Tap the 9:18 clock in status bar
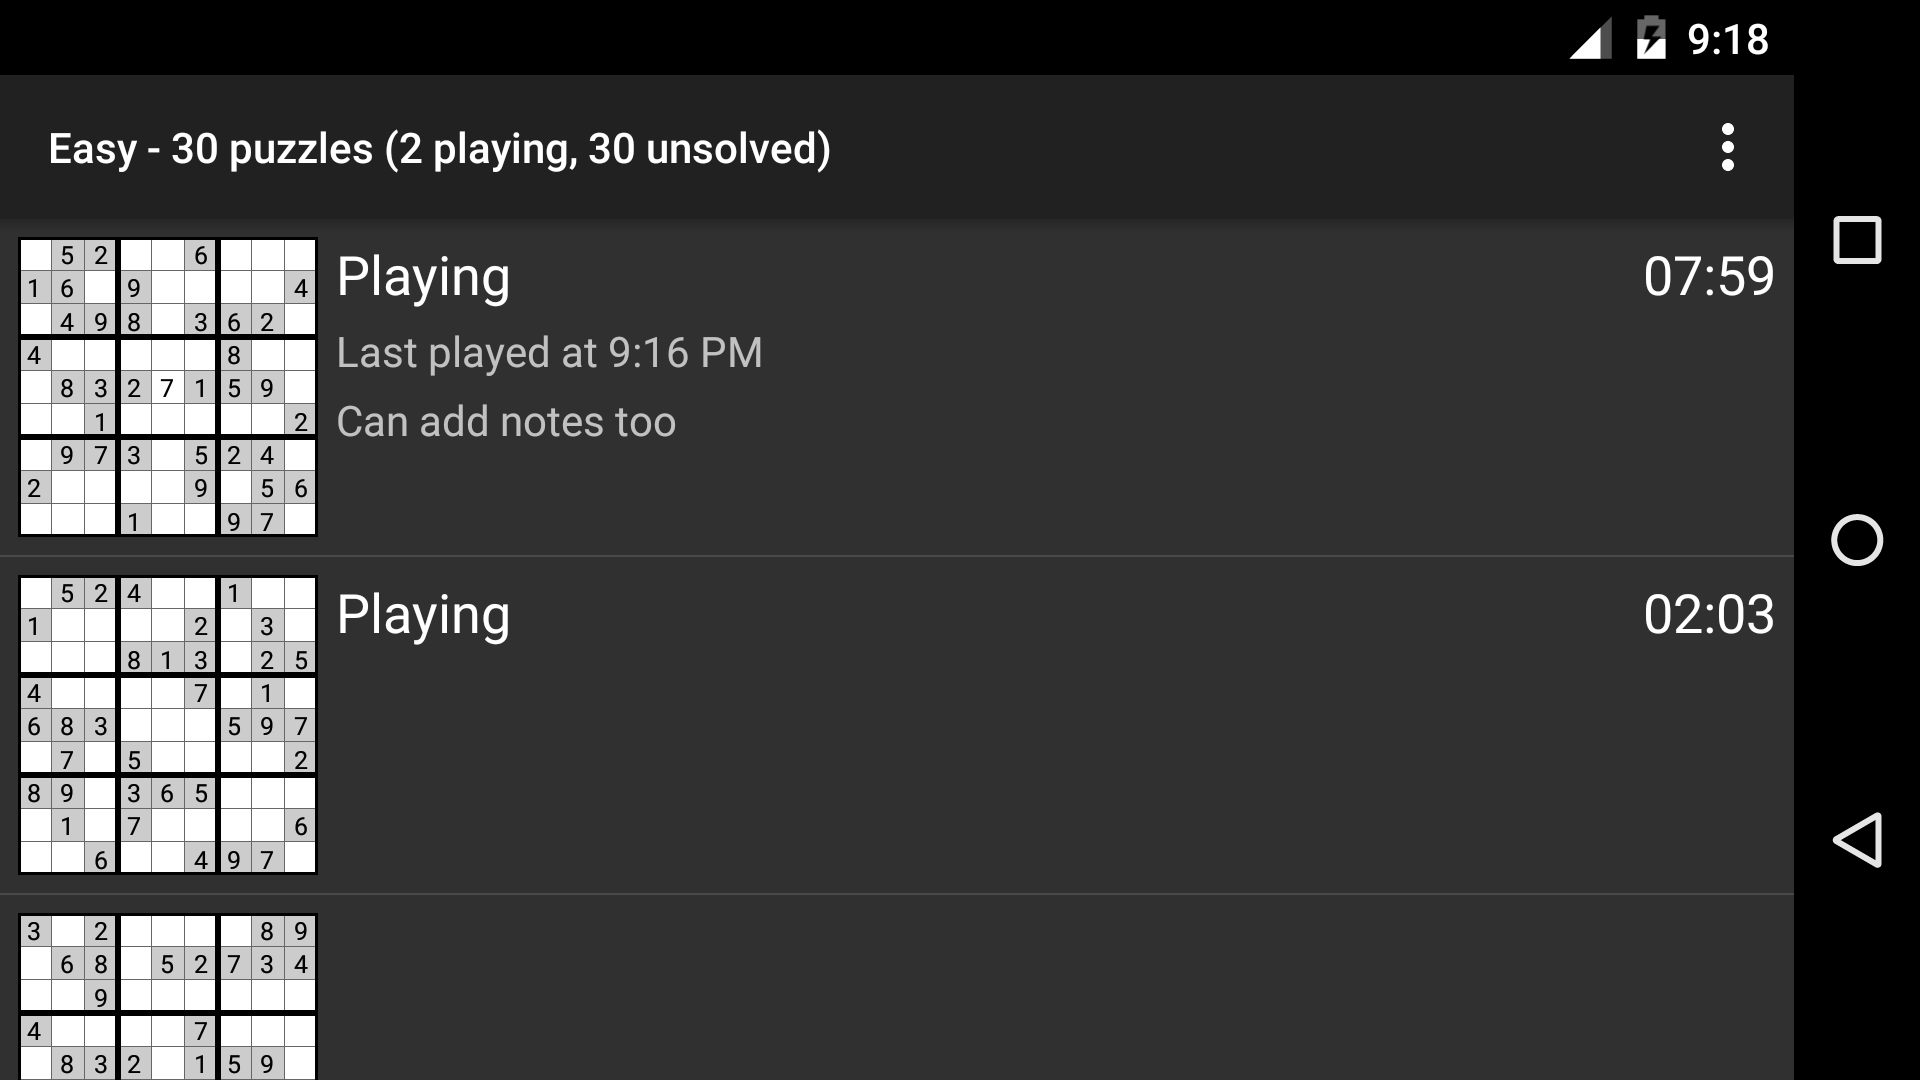 pyautogui.click(x=1728, y=40)
